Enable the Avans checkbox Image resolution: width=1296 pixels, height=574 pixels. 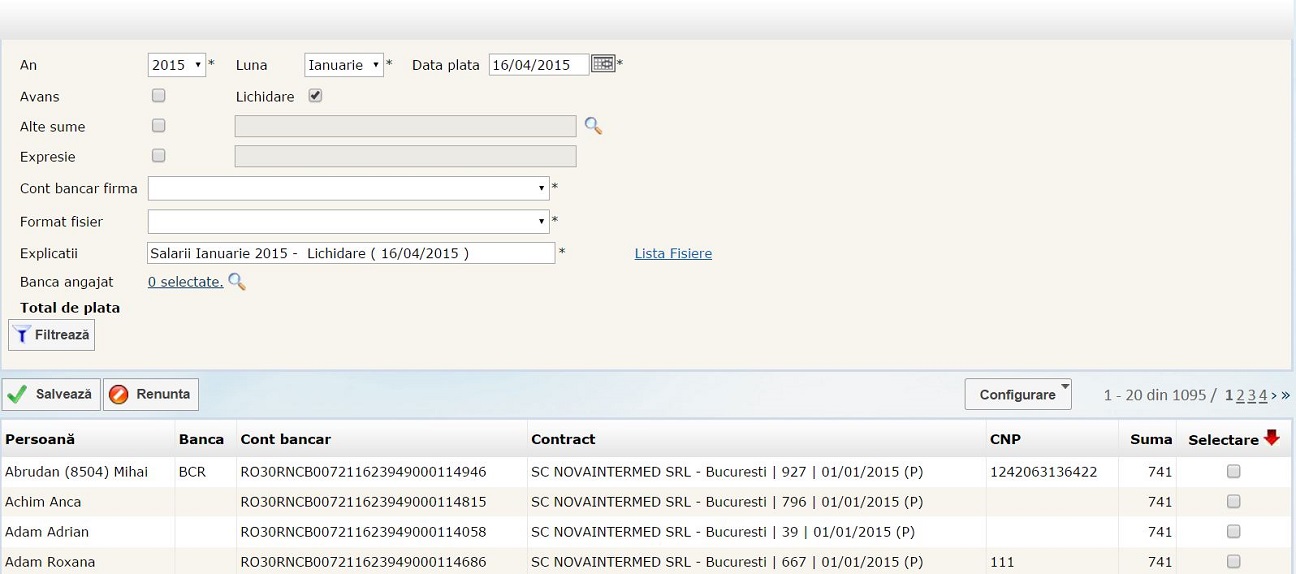(158, 96)
